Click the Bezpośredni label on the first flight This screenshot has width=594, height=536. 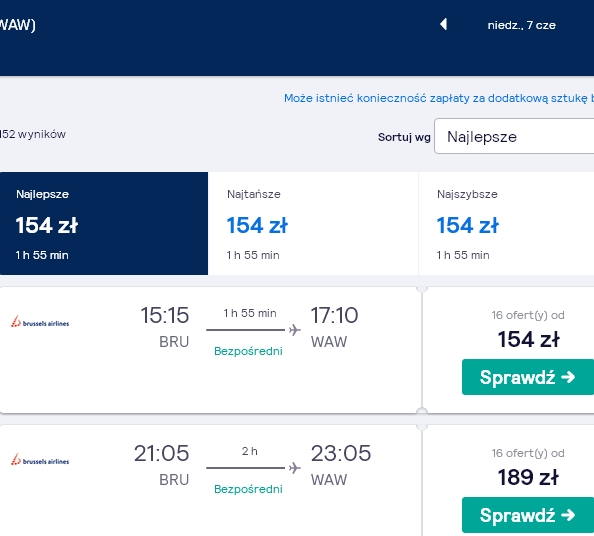tap(248, 351)
